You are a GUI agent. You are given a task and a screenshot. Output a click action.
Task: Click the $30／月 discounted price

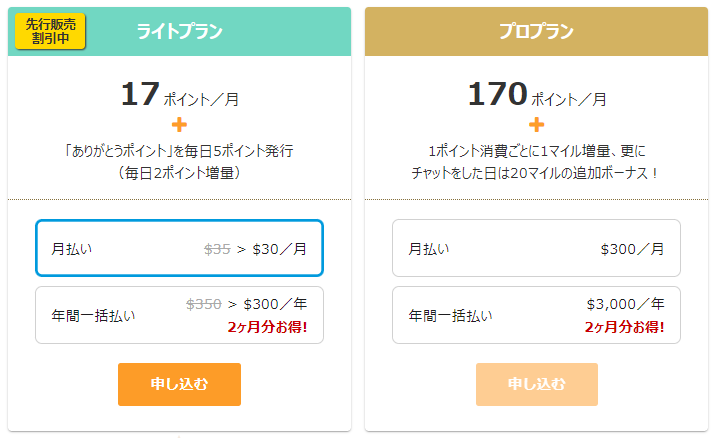[278, 249]
